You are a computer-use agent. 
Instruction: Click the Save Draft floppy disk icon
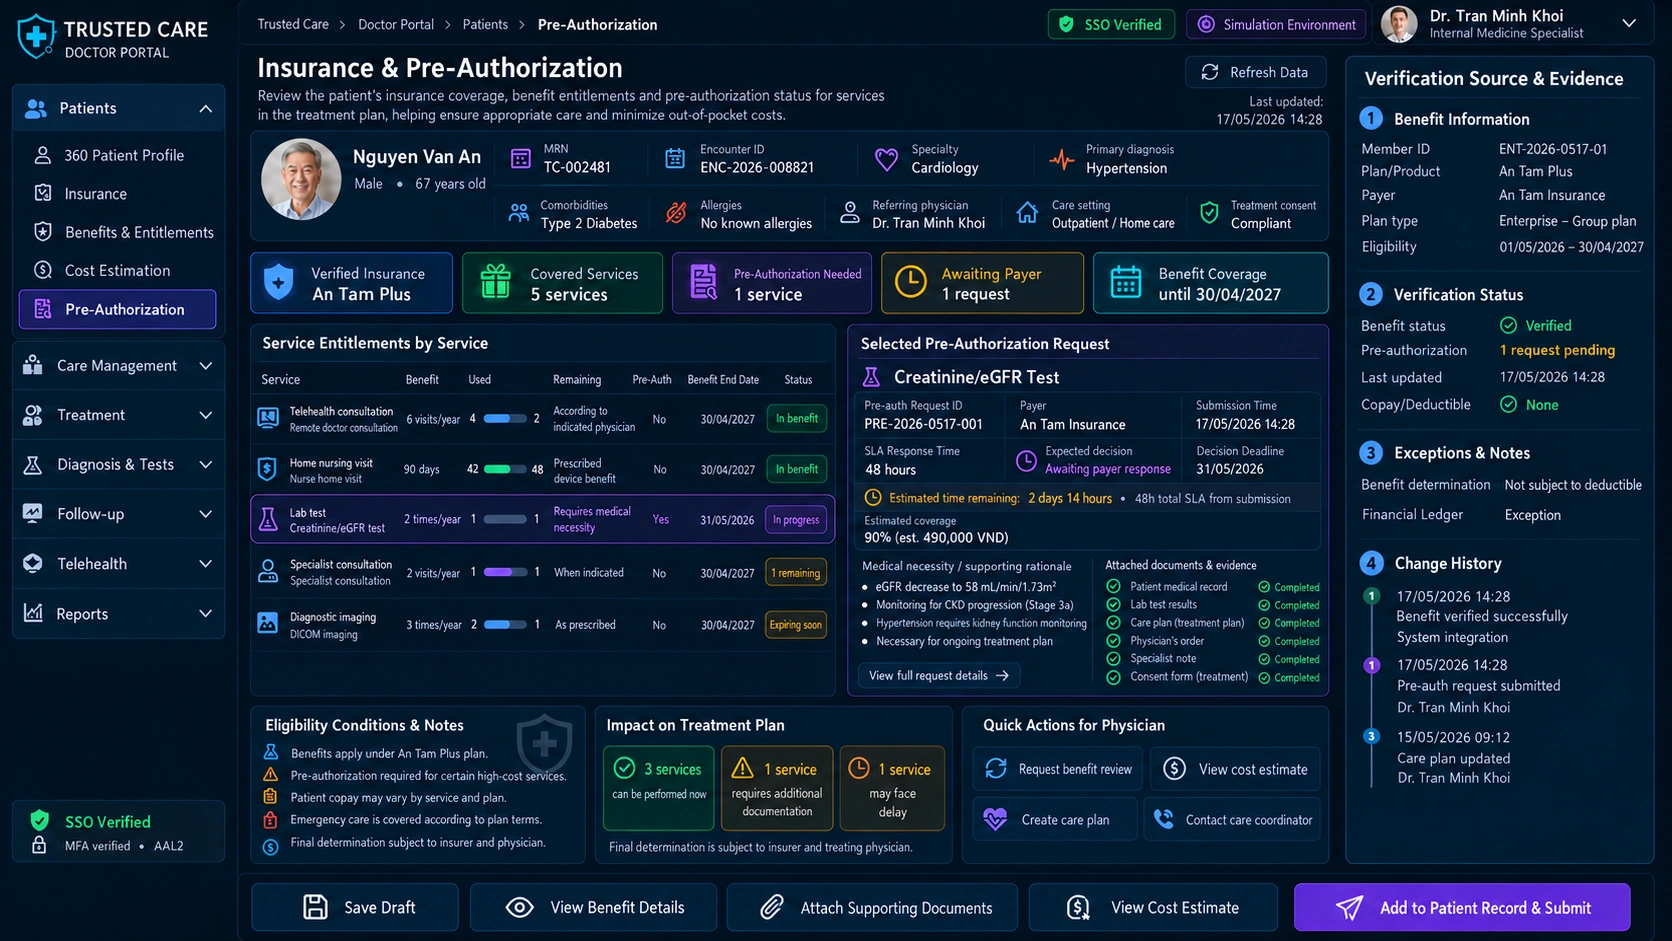coord(315,907)
